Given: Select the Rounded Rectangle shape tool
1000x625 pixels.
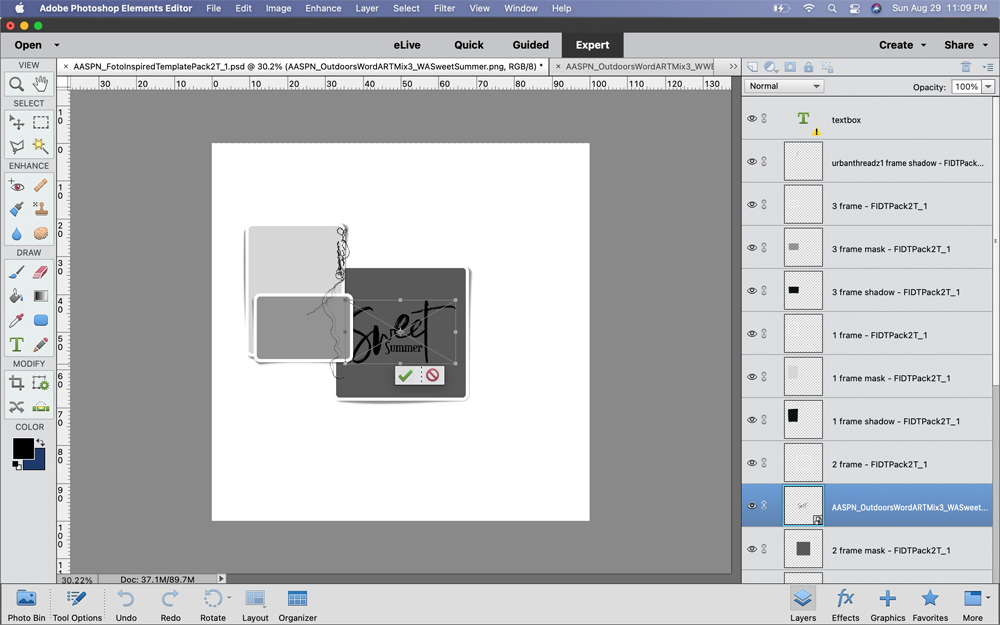Looking at the screenshot, I should (x=41, y=320).
